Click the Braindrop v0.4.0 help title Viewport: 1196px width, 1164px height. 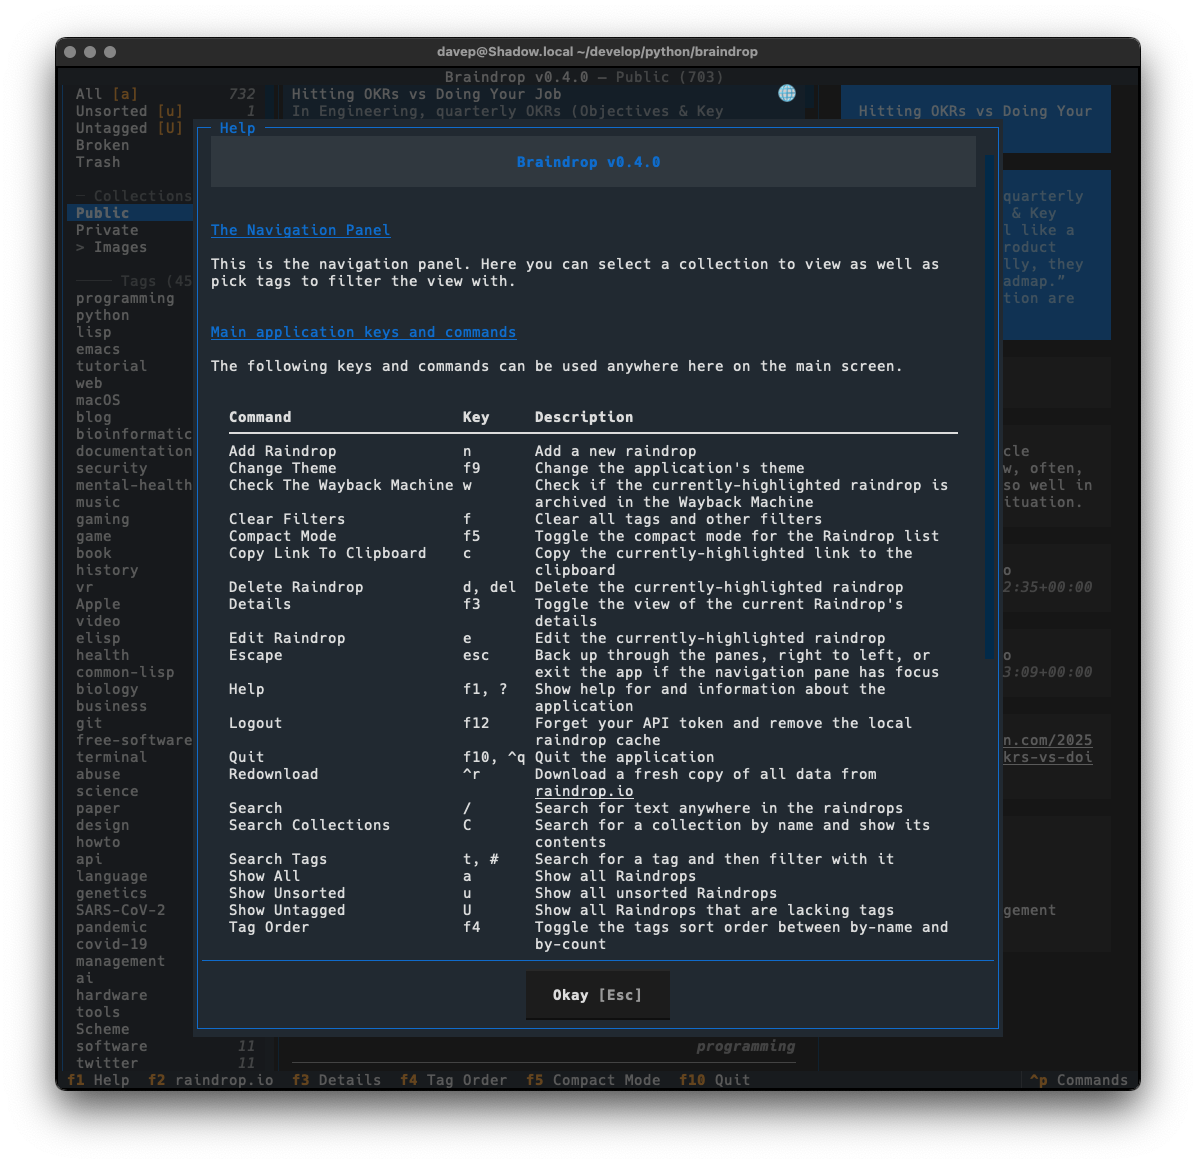pyautogui.click(x=588, y=162)
